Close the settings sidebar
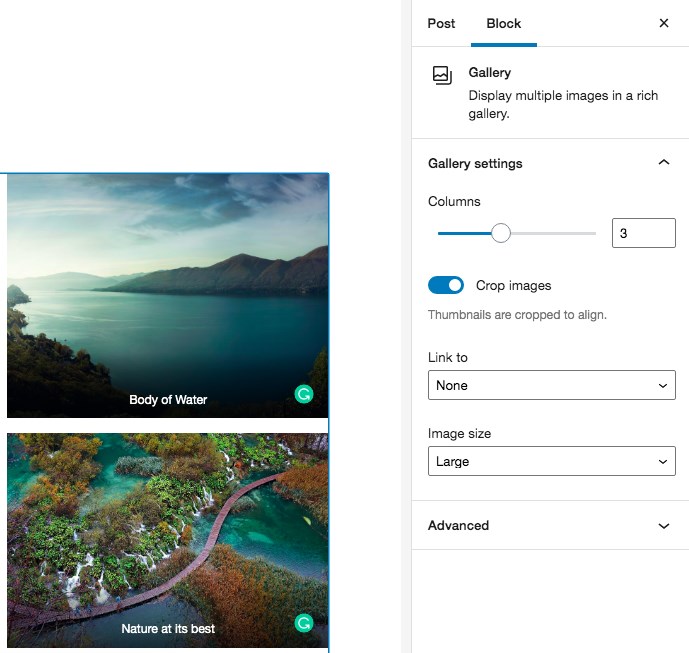Viewport: 689px width, 653px height. click(x=664, y=23)
